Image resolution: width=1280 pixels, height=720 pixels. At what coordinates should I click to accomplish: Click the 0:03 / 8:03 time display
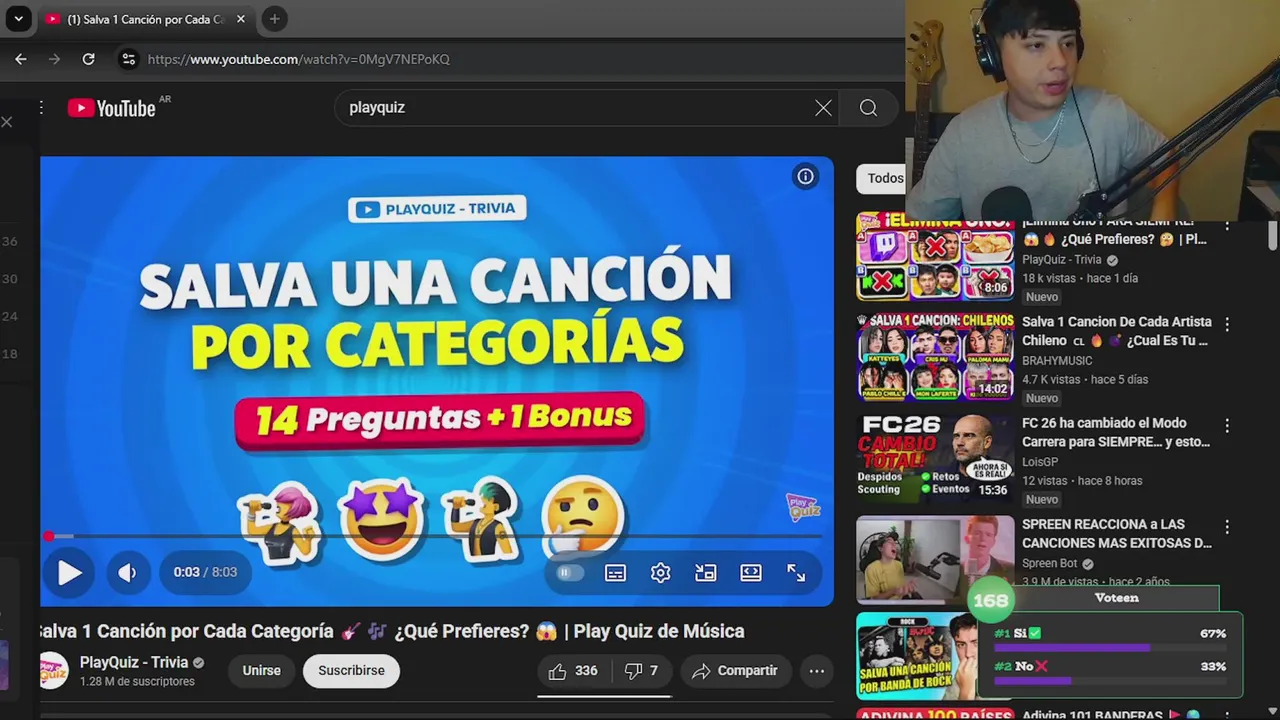pos(205,572)
